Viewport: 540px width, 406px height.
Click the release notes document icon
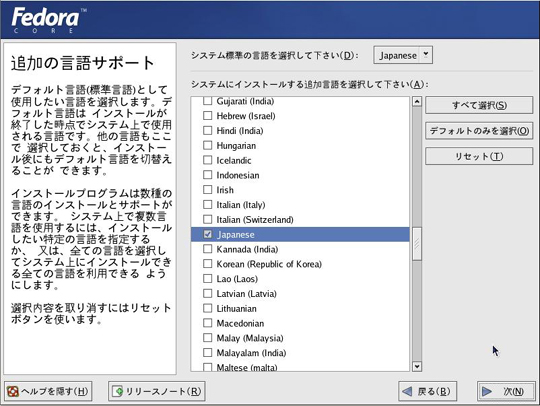[118, 392]
